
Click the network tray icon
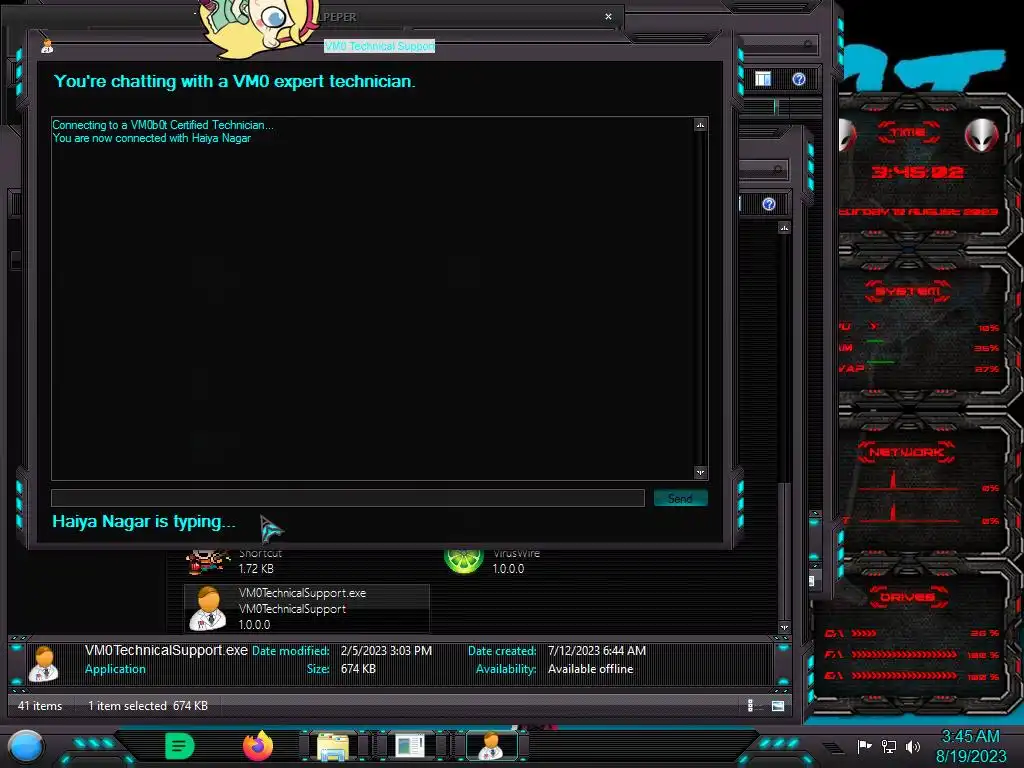pos(889,746)
